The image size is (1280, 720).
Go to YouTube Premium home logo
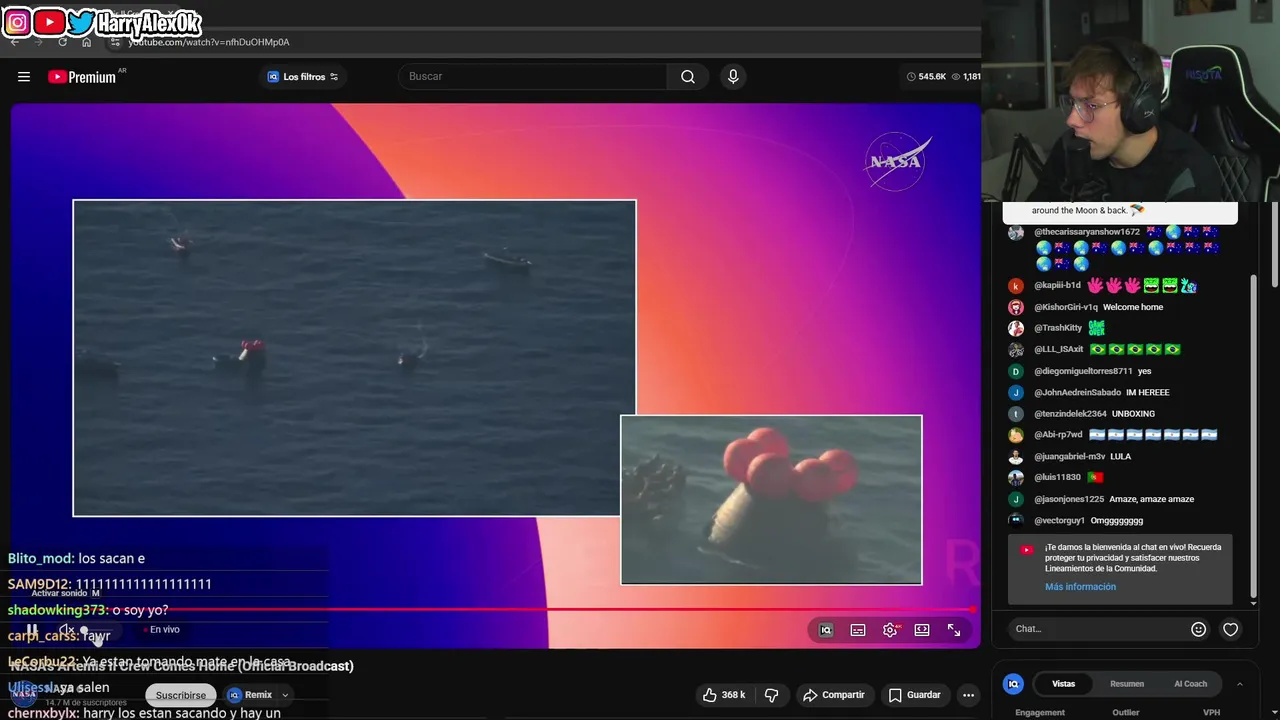tap(82, 77)
